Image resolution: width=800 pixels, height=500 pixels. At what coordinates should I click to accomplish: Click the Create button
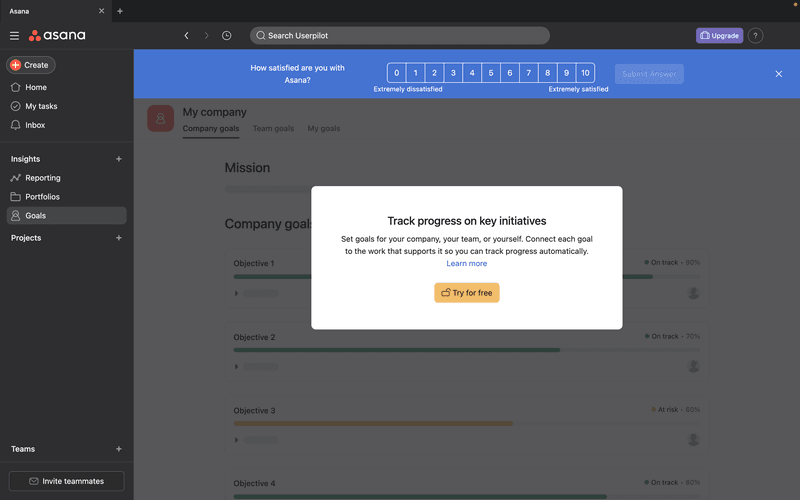[31, 65]
